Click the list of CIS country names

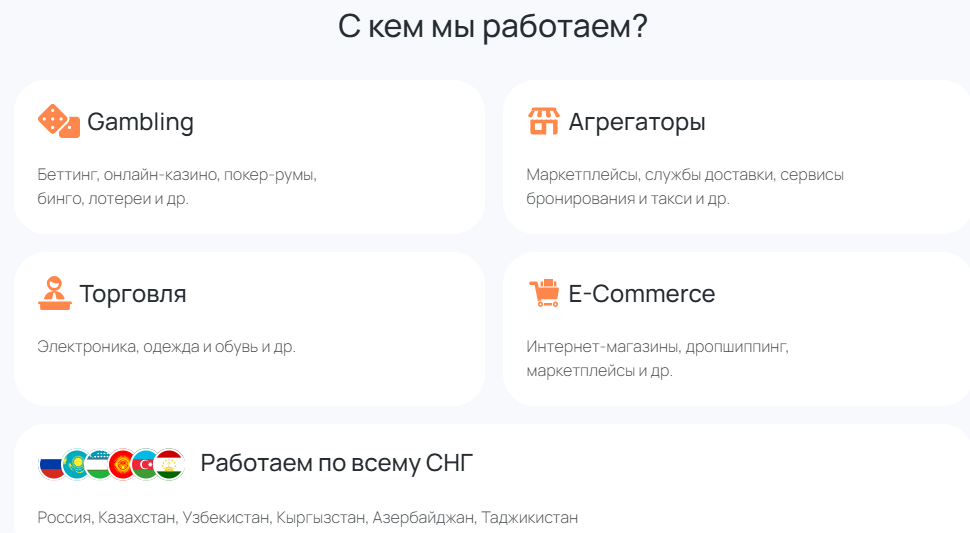(308, 518)
